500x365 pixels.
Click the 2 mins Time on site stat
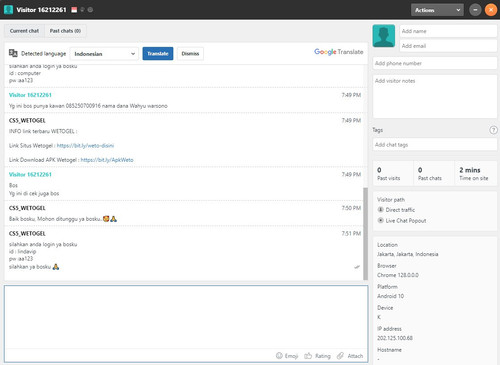(x=476, y=174)
